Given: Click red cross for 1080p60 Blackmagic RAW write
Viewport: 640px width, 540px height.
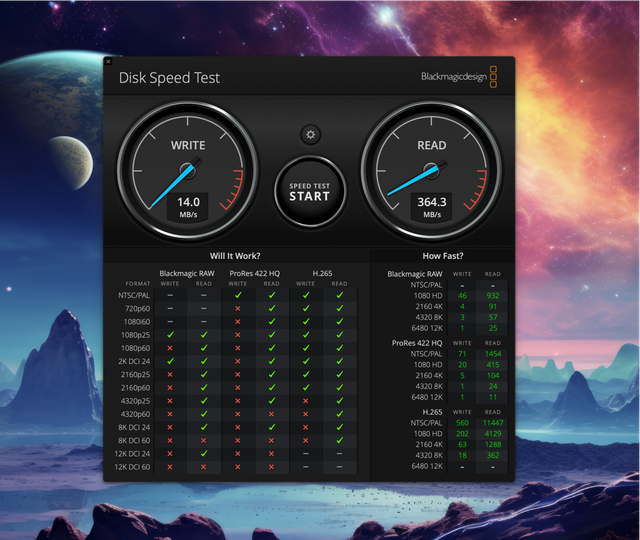Looking at the screenshot, I should [170, 348].
